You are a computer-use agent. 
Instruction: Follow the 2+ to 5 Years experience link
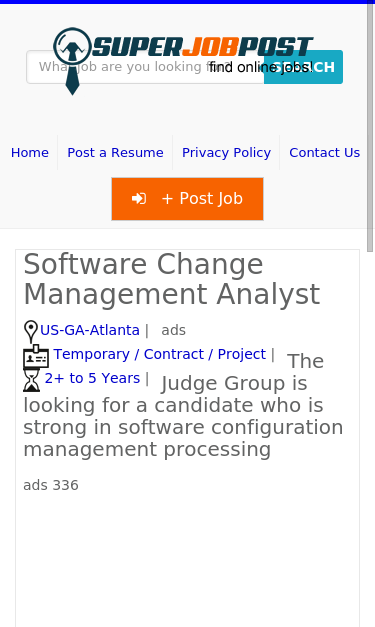92,378
